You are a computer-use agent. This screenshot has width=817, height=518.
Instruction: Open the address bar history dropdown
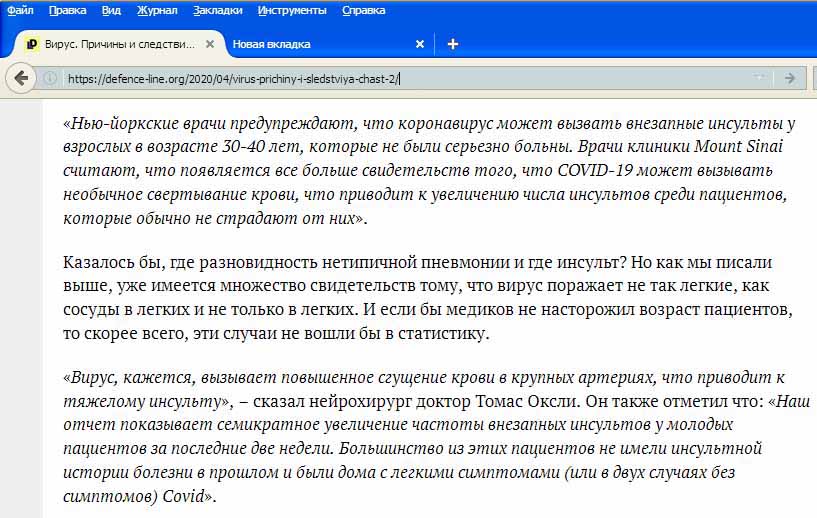(x=760, y=78)
